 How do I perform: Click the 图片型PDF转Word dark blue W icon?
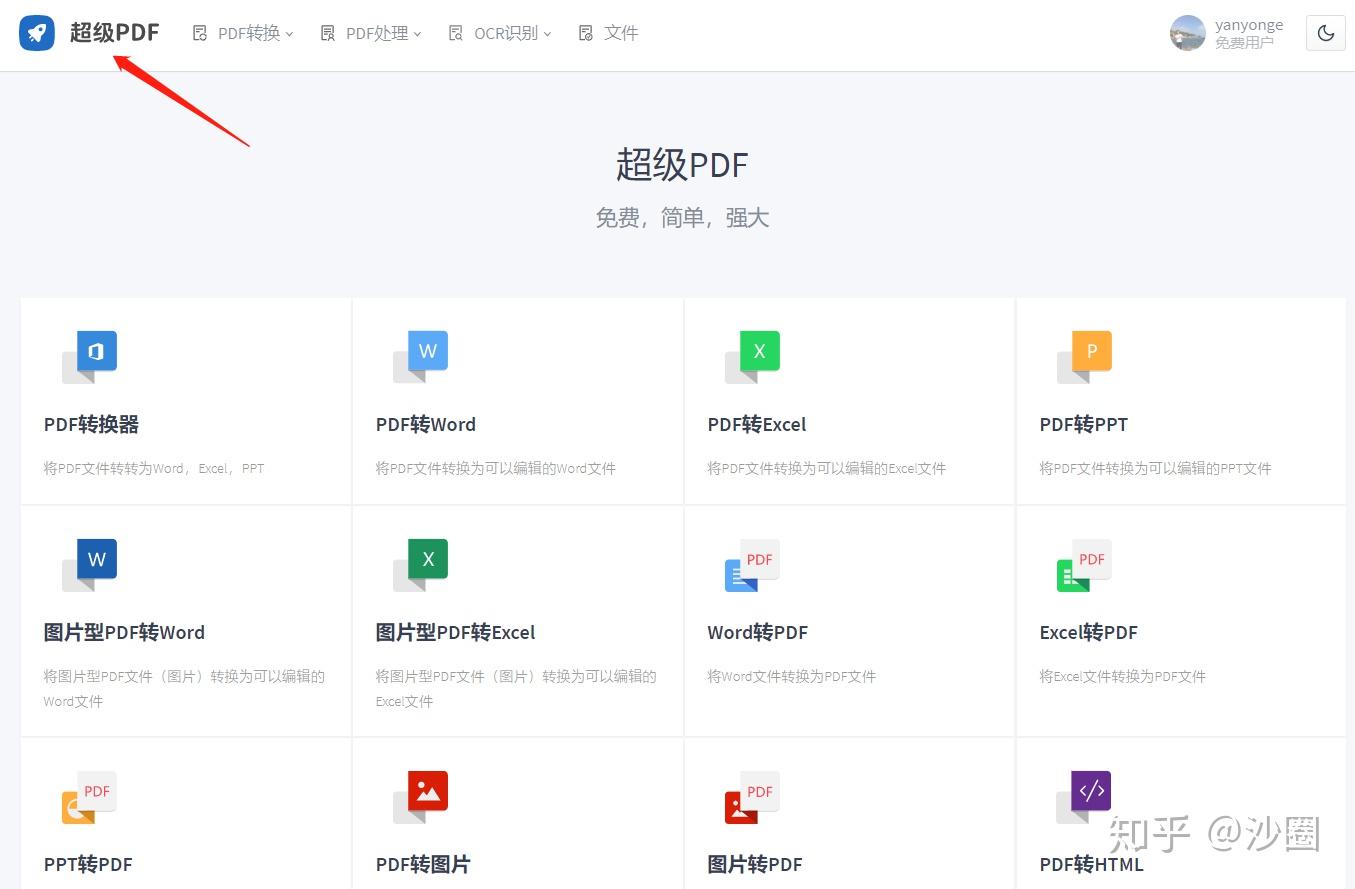(90, 565)
